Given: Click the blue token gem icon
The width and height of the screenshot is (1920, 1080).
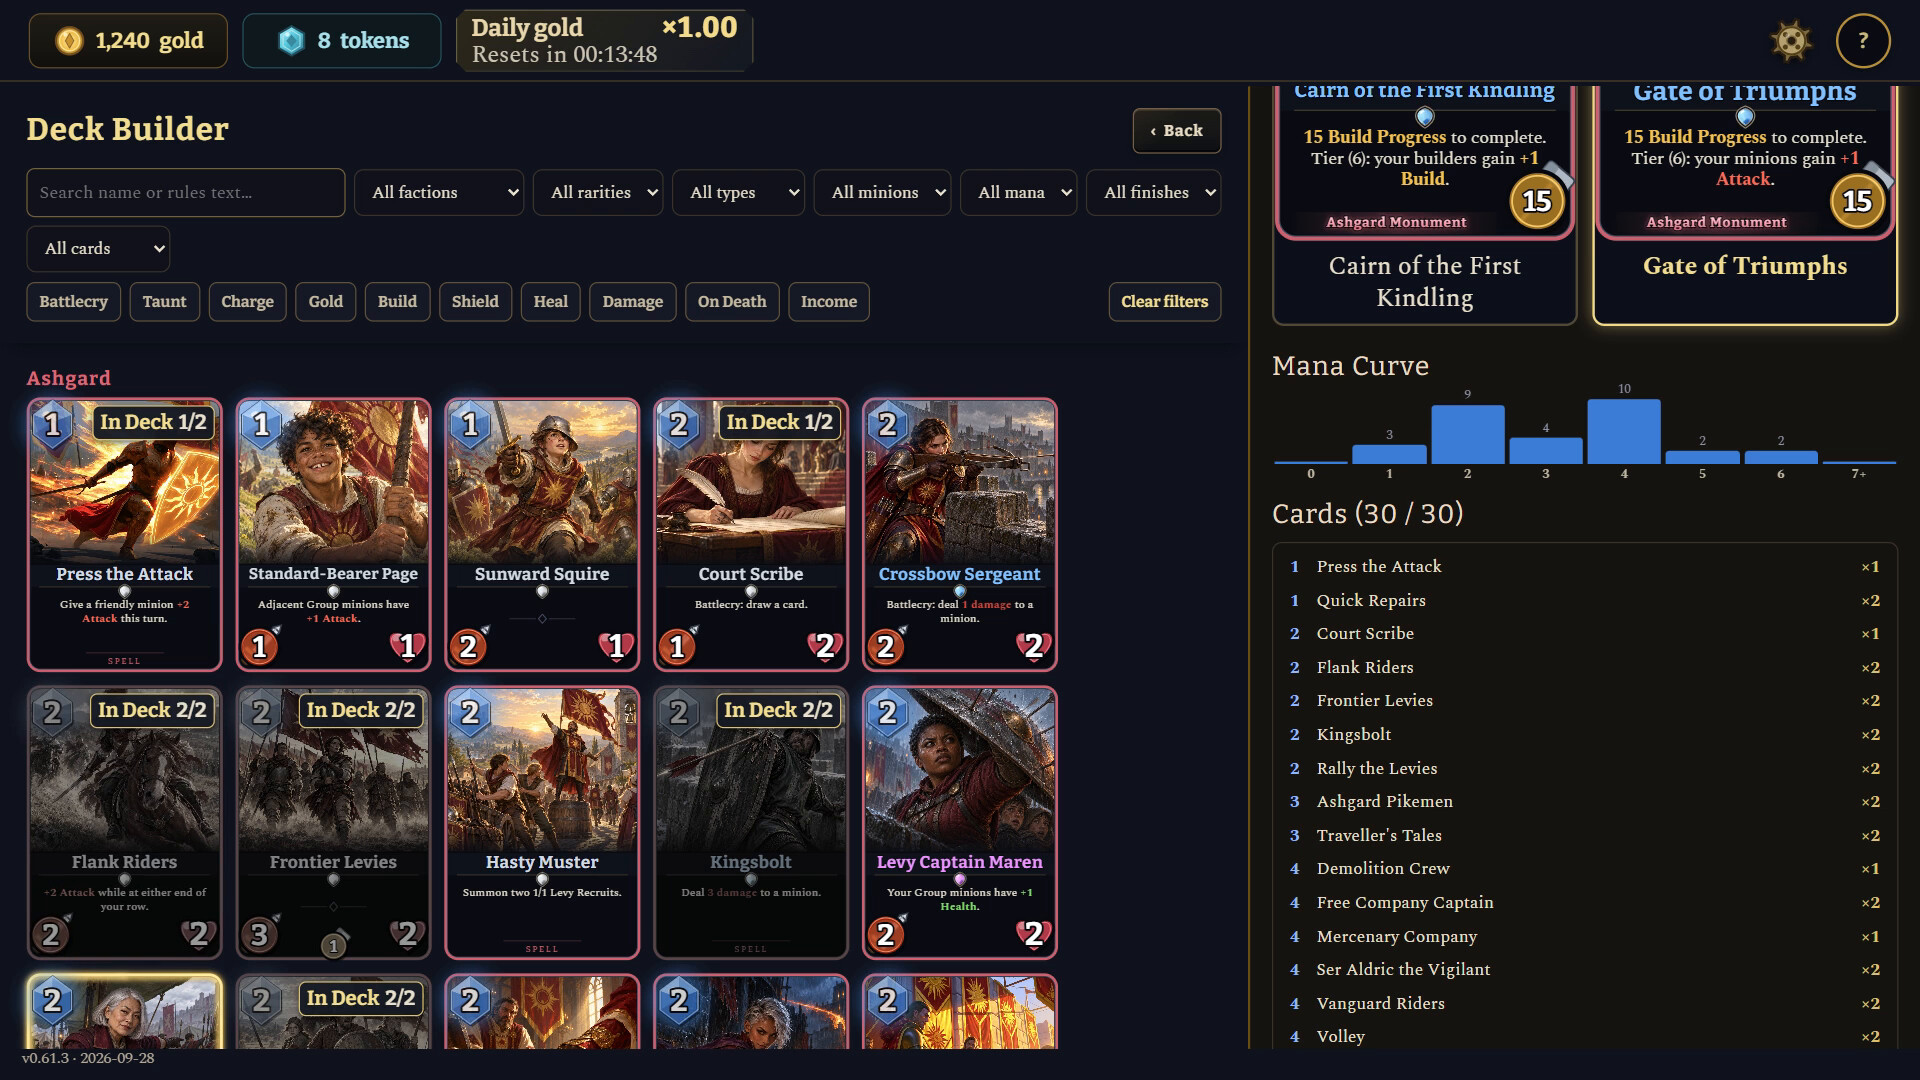Looking at the screenshot, I should tap(291, 41).
